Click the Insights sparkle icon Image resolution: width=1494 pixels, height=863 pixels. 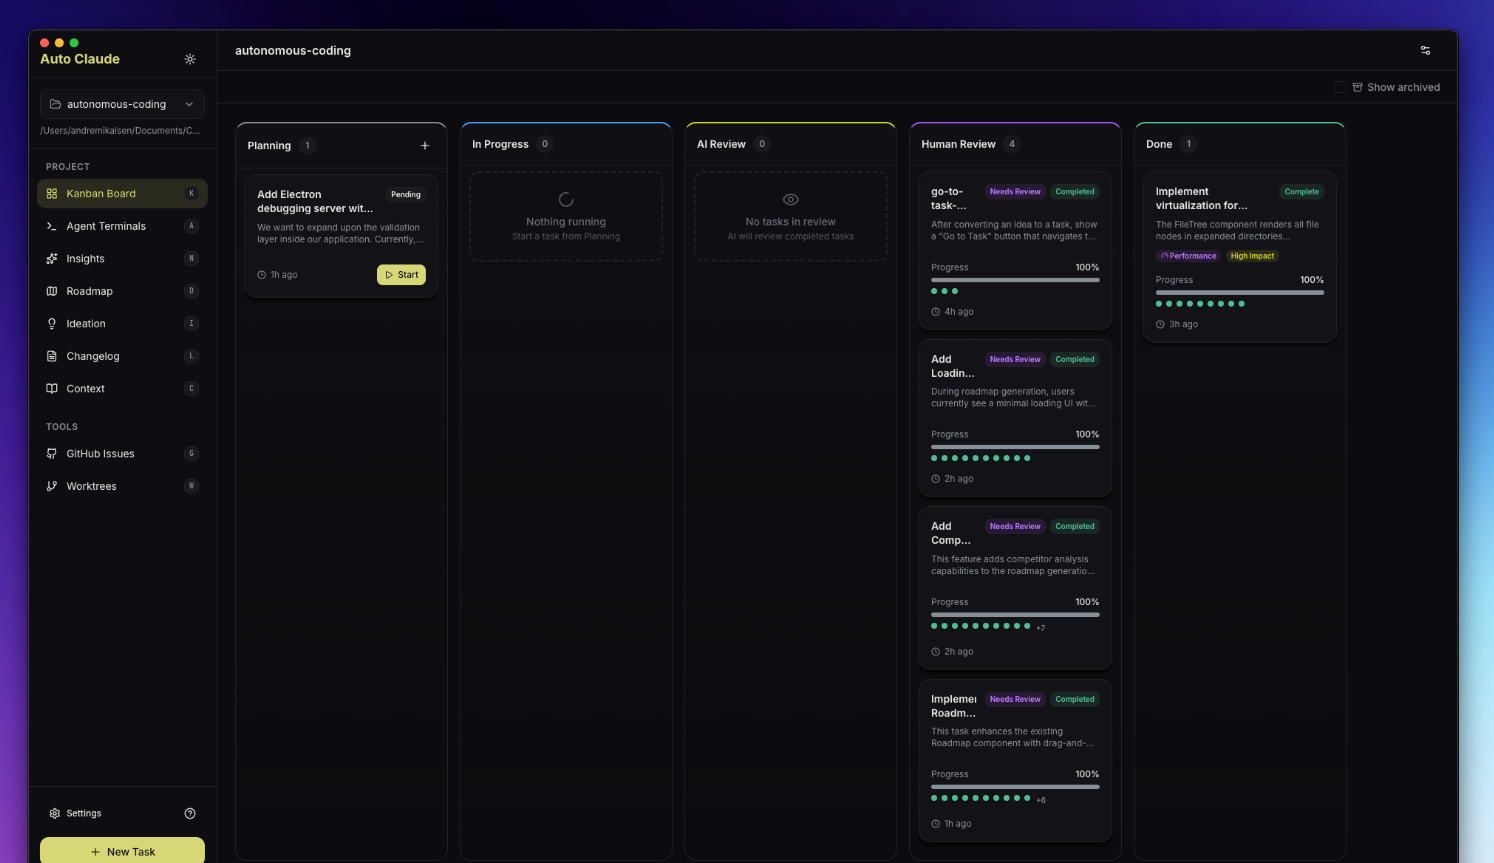coord(52,259)
